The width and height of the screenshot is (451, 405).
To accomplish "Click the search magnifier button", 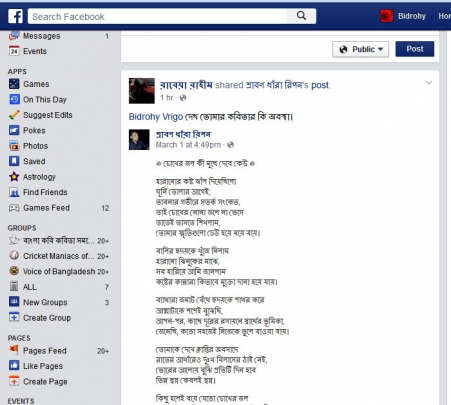I will (x=301, y=16).
